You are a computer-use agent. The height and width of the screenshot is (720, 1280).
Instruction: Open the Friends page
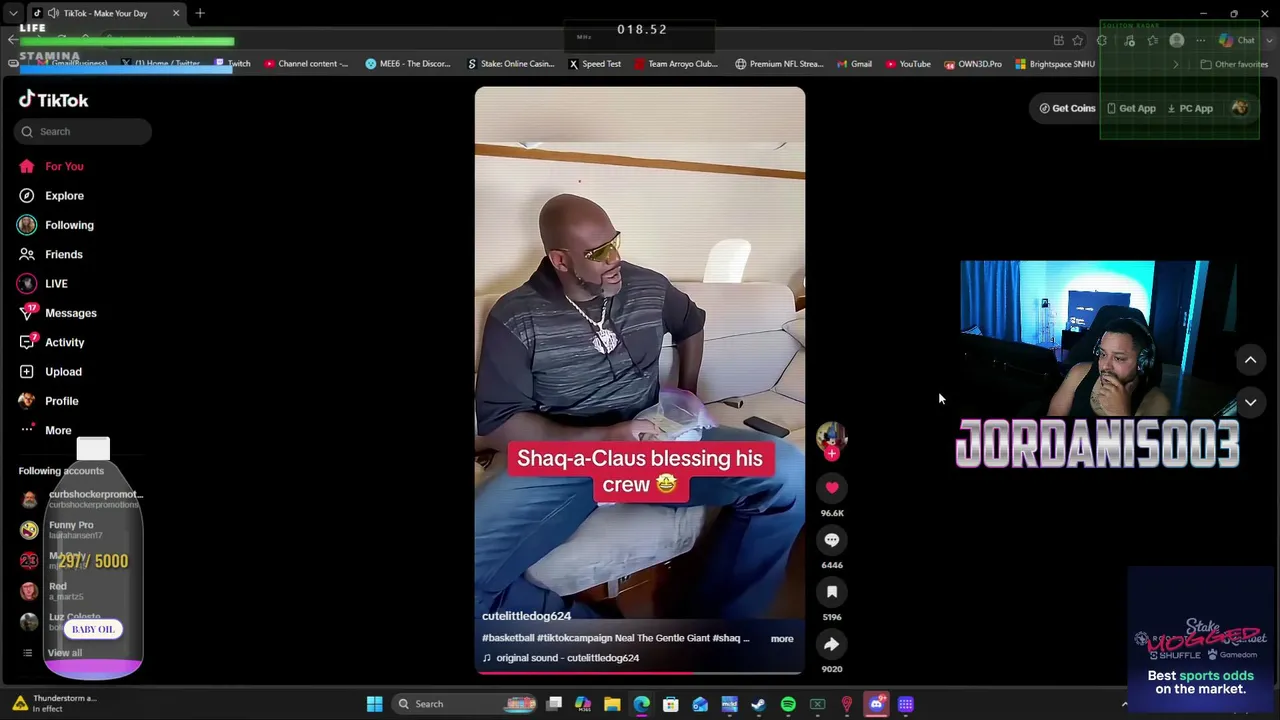(50, 254)
